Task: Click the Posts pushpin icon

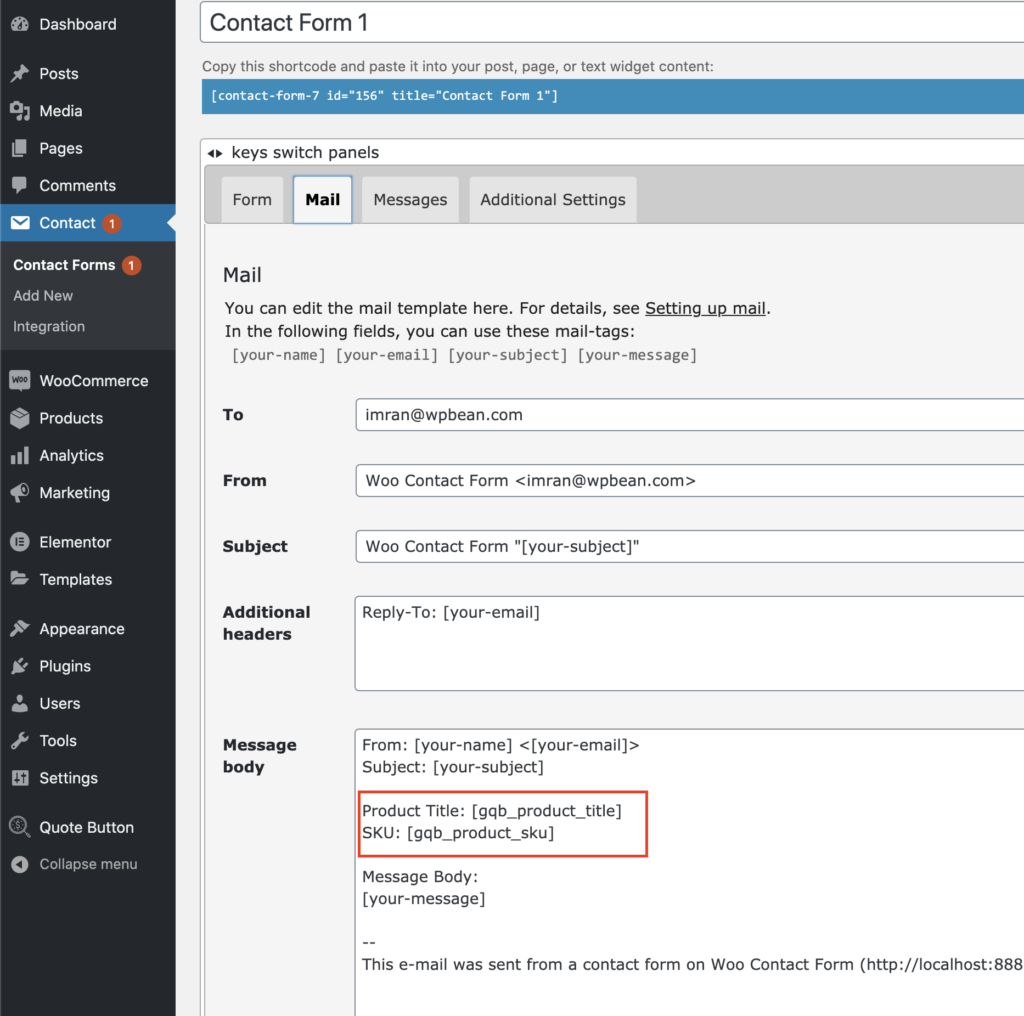Action: [x=20, y=74]
